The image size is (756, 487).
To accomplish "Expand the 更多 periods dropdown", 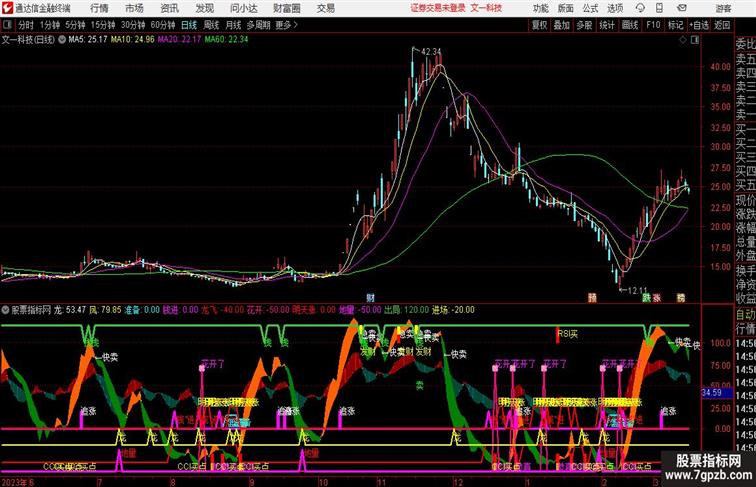I will [286, 25].
